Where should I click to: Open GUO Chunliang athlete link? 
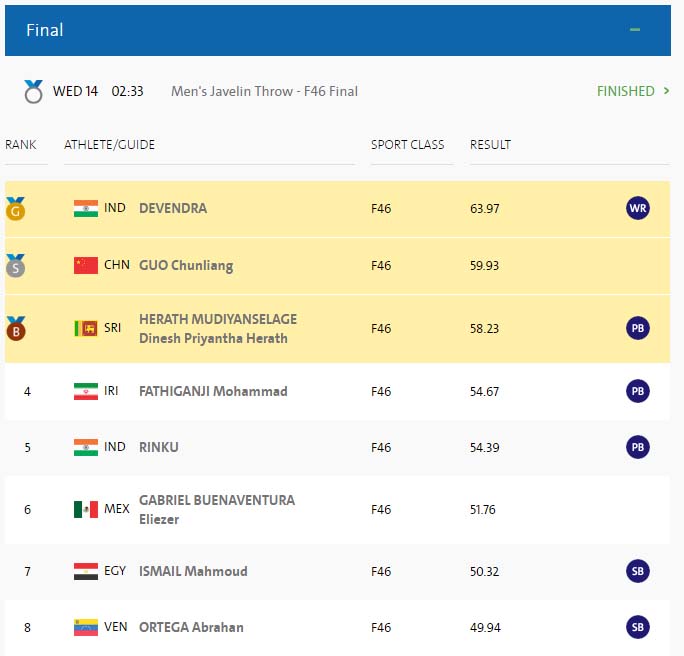coord(185,265)
